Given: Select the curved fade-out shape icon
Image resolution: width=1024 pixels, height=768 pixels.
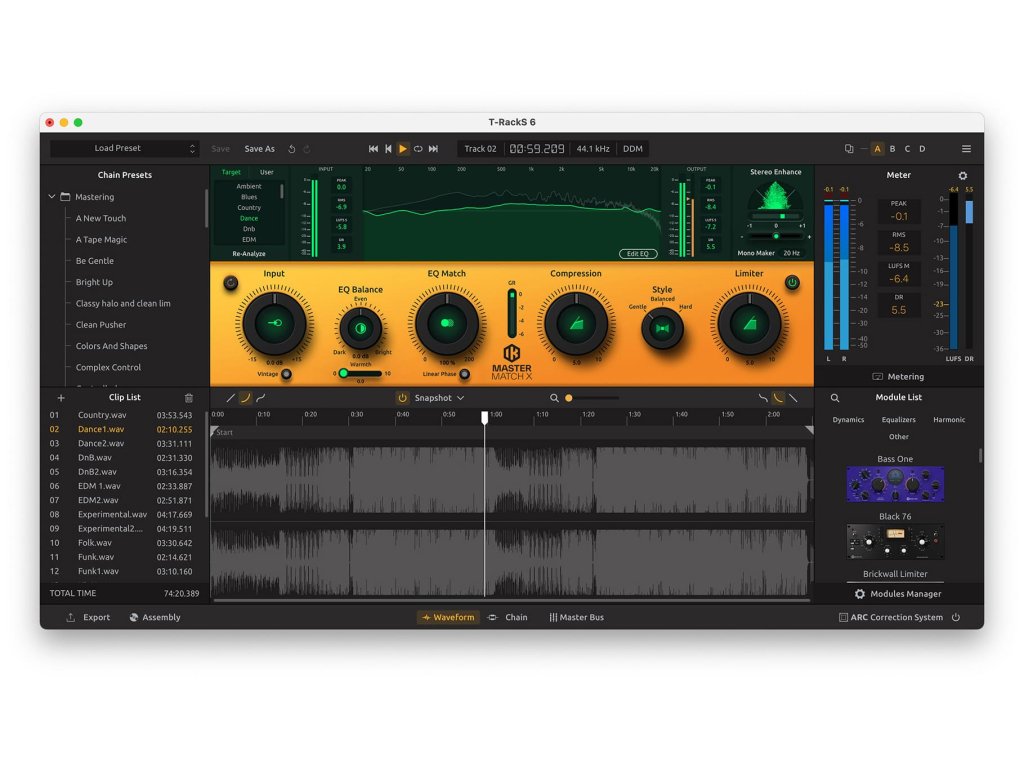Looking at the screenshot, I should [778, 398].
